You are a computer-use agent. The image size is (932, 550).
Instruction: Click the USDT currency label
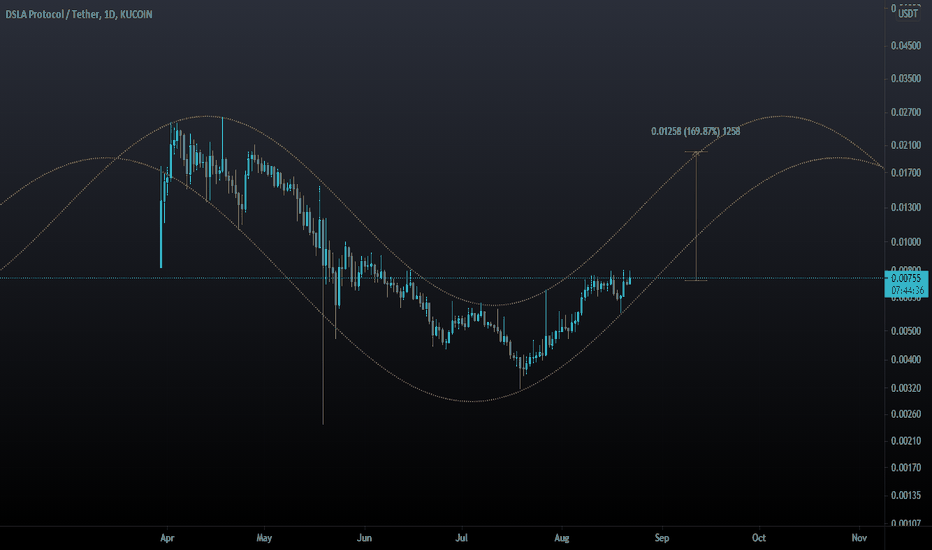(x=908, y=14)
